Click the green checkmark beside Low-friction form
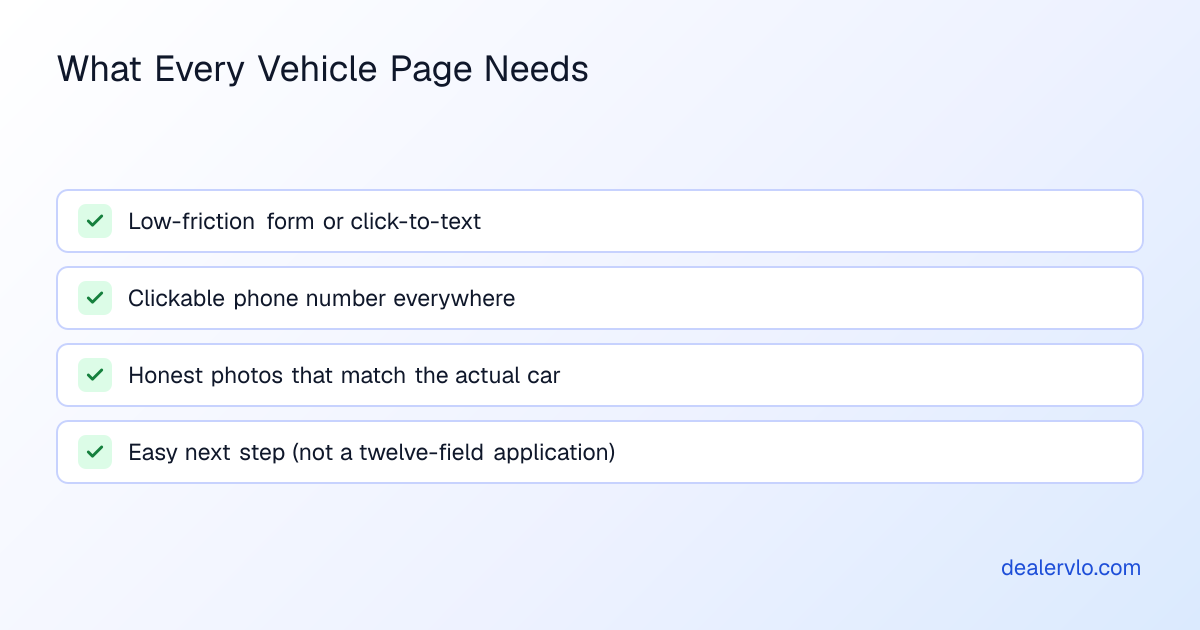 (x=95, y=221)
